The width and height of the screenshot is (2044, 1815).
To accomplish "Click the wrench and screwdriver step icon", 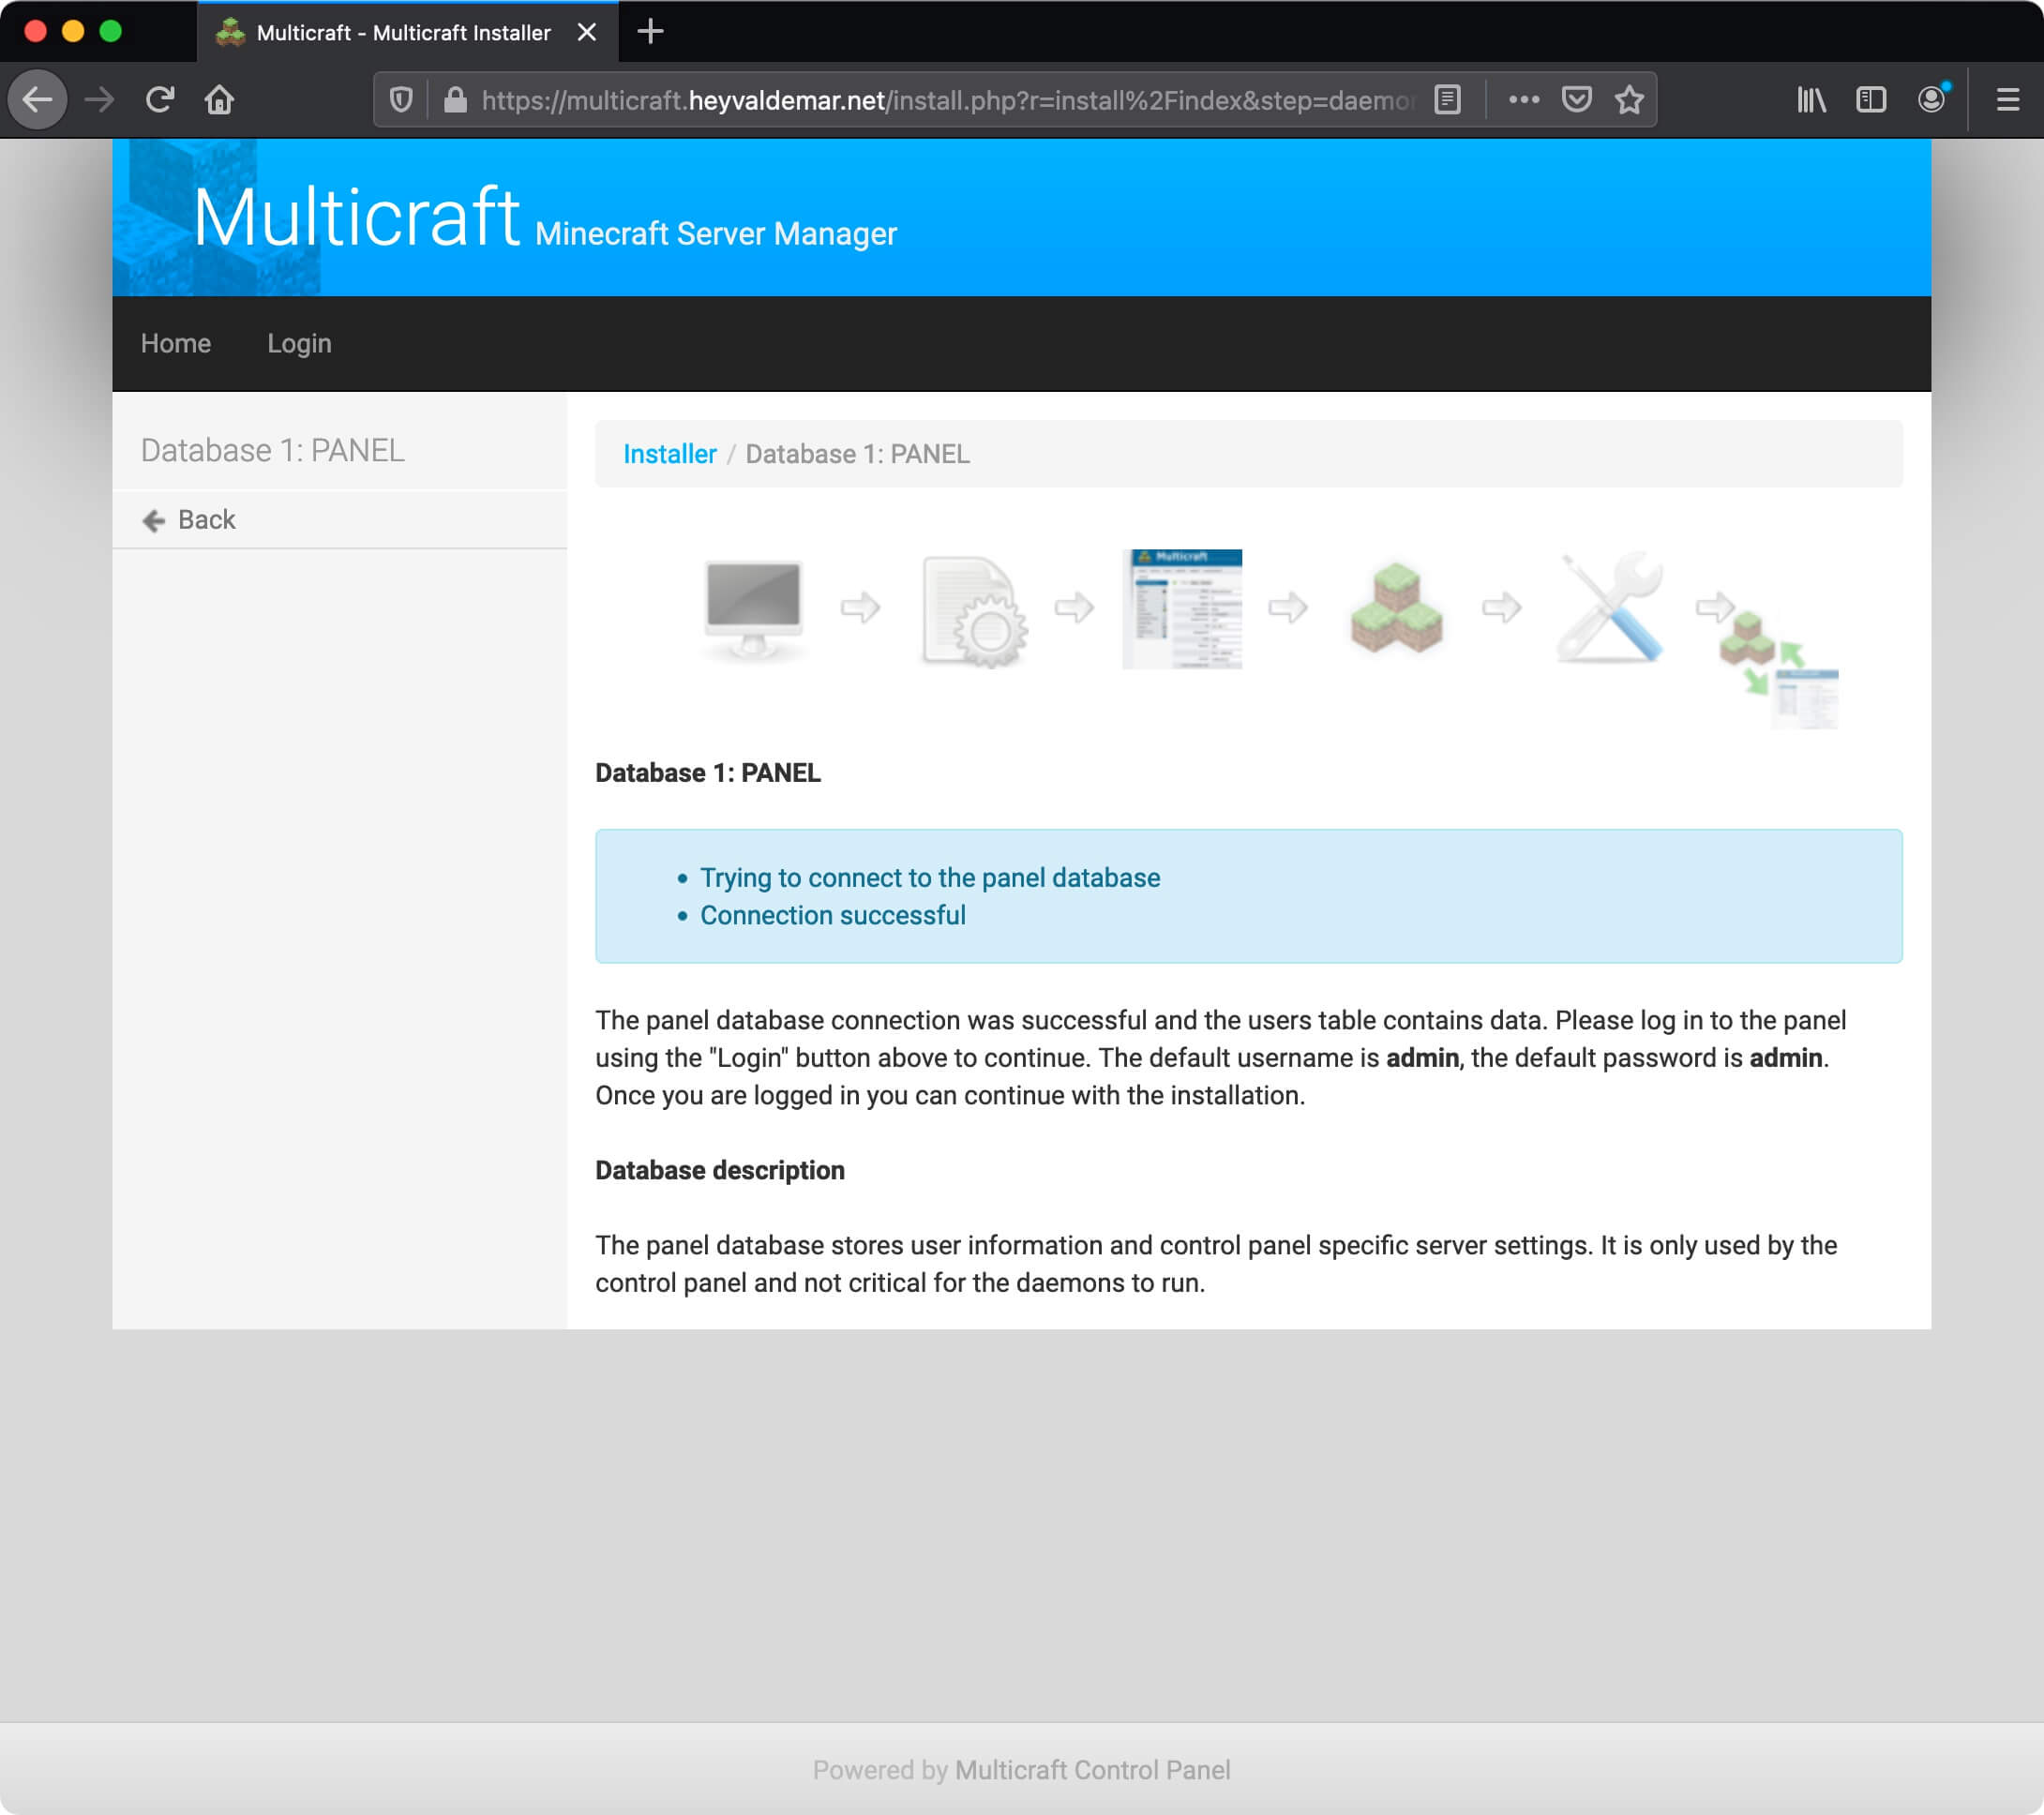I will click(x=1610, y=607).
